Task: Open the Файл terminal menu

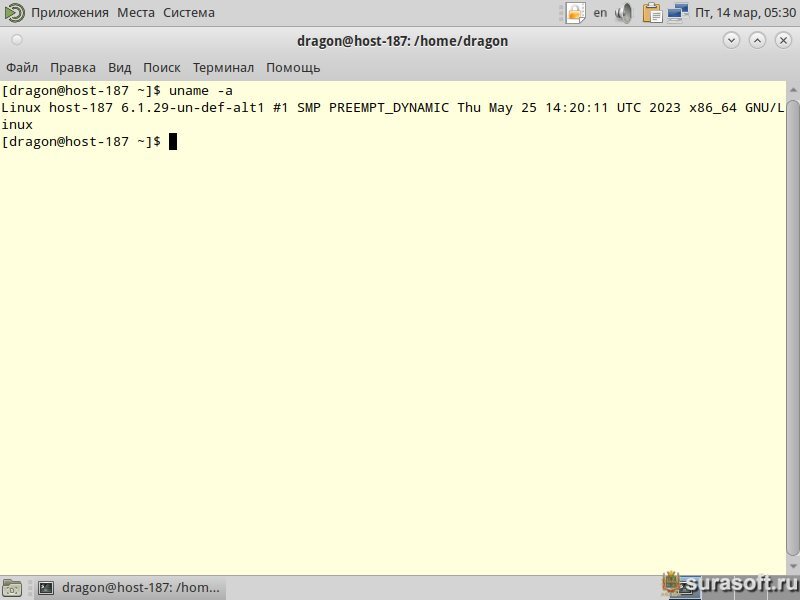Action: click(x=22, y=67)
